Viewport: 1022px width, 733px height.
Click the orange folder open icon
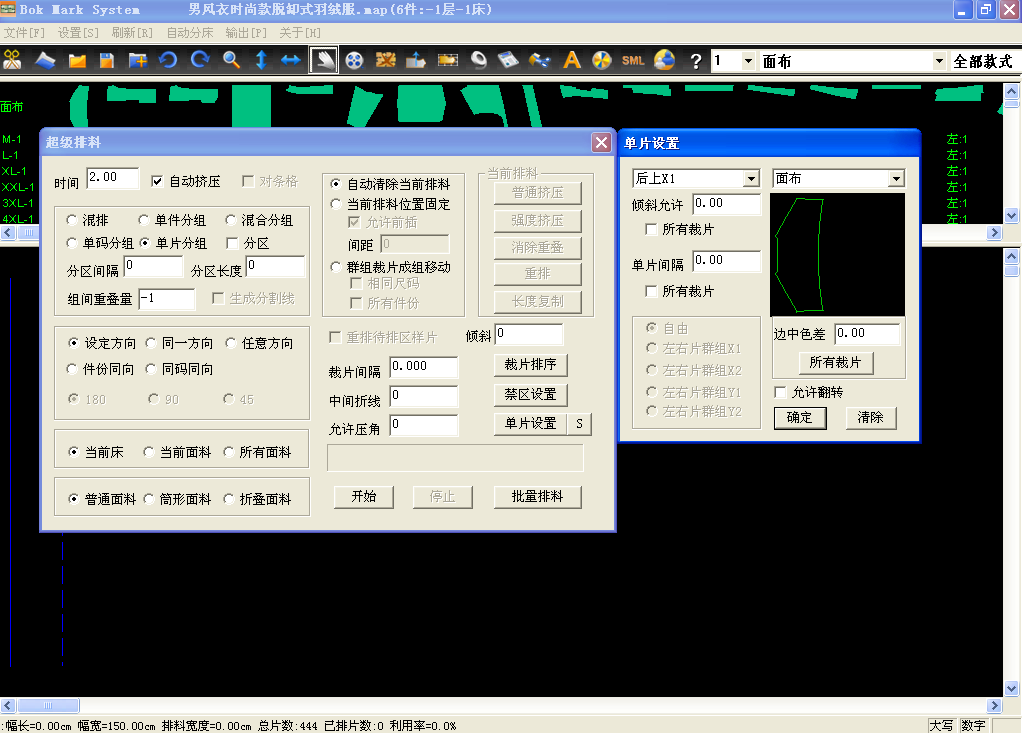(77, 60)
